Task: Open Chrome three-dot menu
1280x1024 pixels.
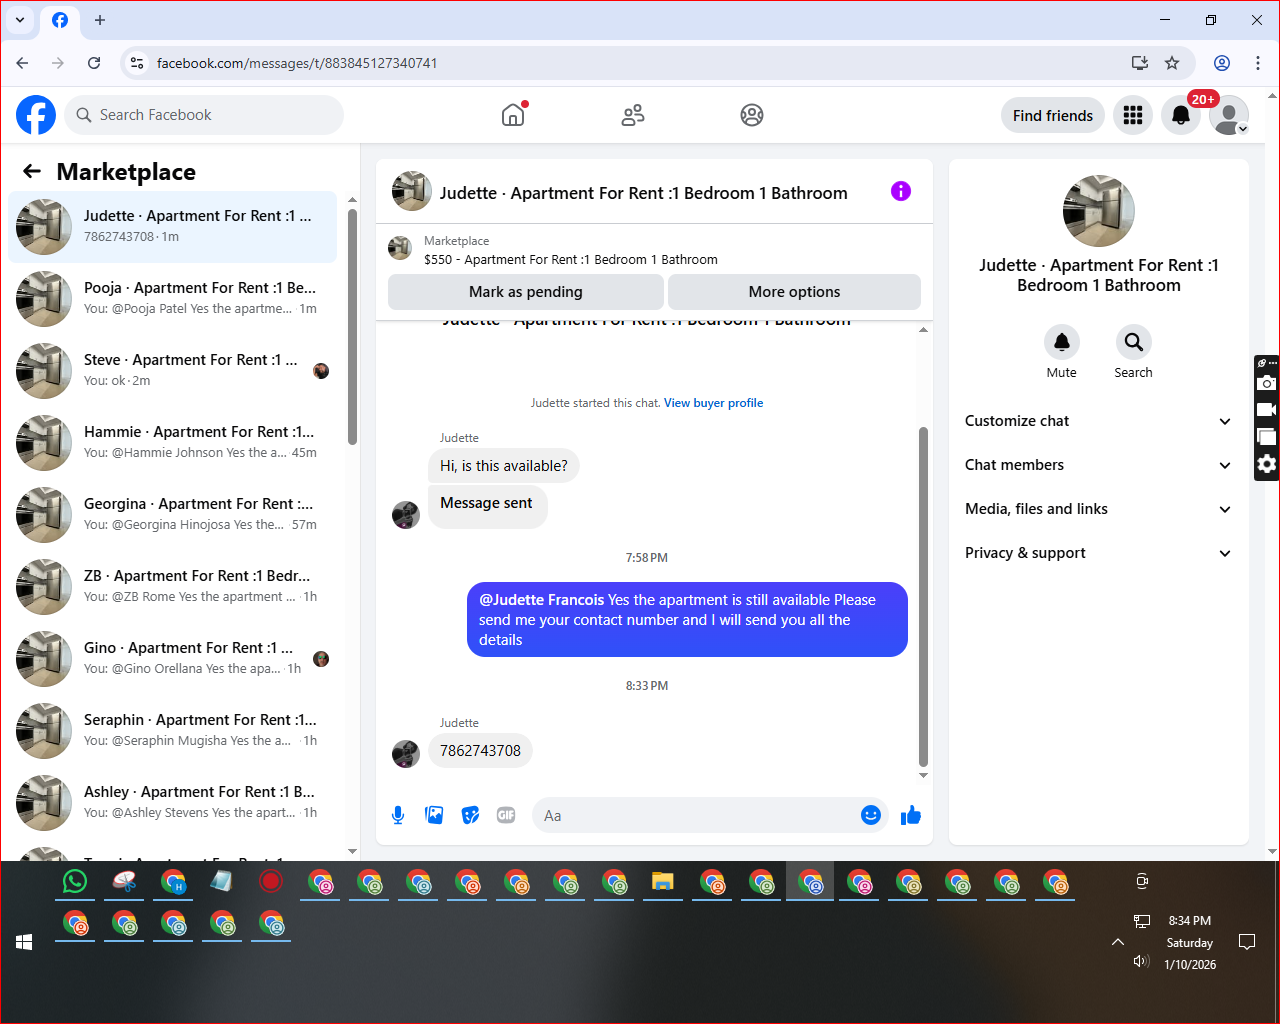Action: tap(1258, 63)
